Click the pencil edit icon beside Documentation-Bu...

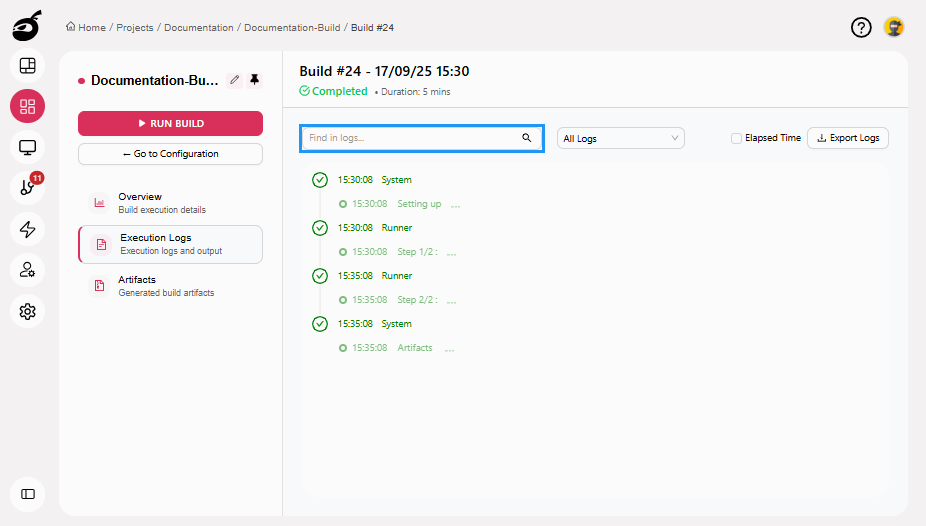coord(234,80)
